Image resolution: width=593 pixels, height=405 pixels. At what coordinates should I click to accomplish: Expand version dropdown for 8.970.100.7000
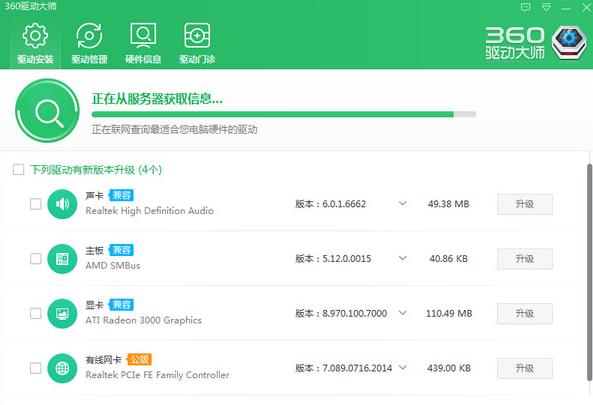click(402, 313)
